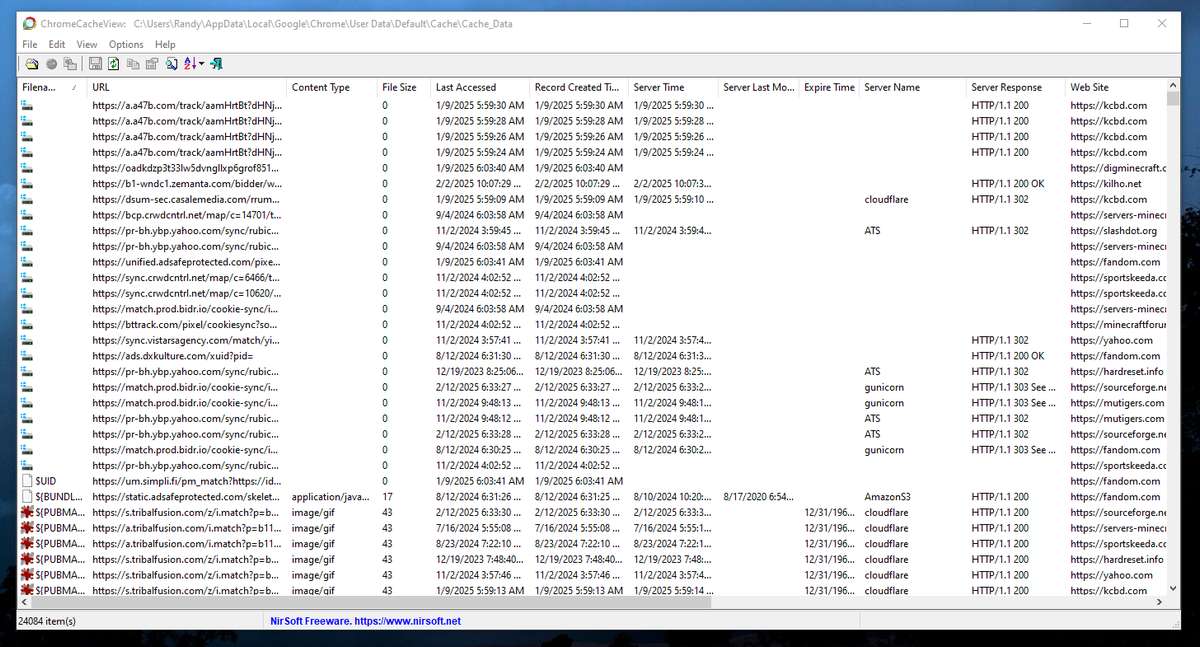Click the red GIF icon in the 8/23/2024 row
Screen dimensions: 1200x647
pyautogui.click(x=28, y=544)
